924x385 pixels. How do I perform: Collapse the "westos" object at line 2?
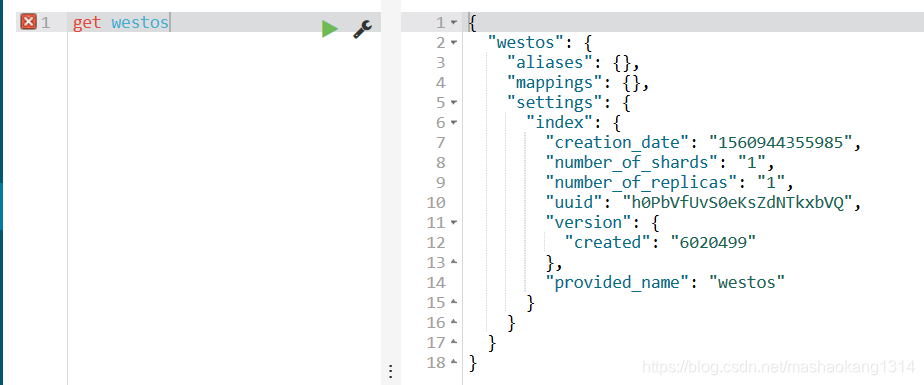(x=454, y=43)
